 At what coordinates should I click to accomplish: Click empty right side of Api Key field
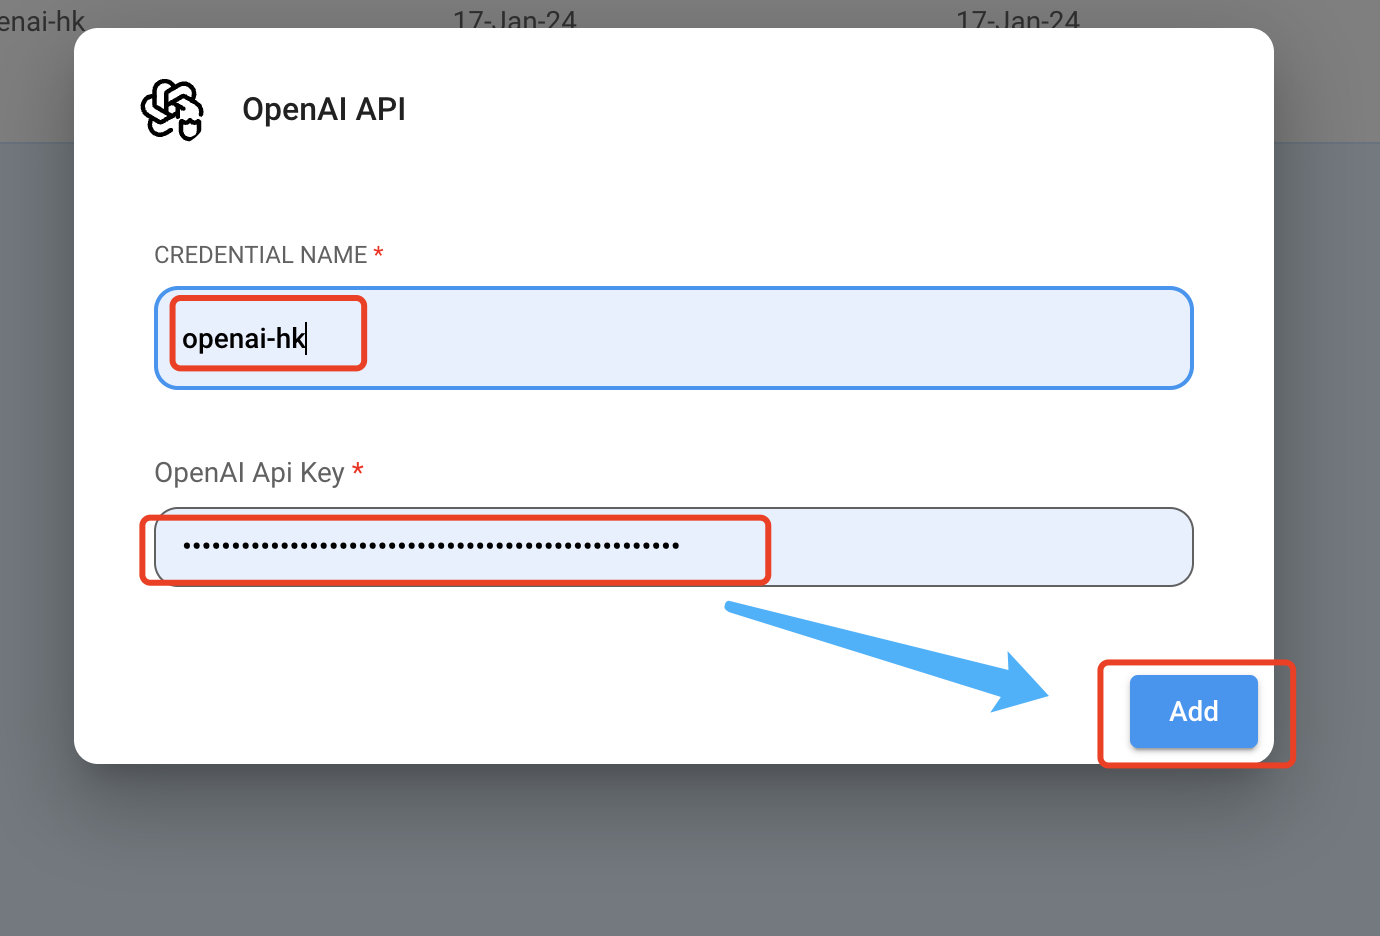point(980,546)
